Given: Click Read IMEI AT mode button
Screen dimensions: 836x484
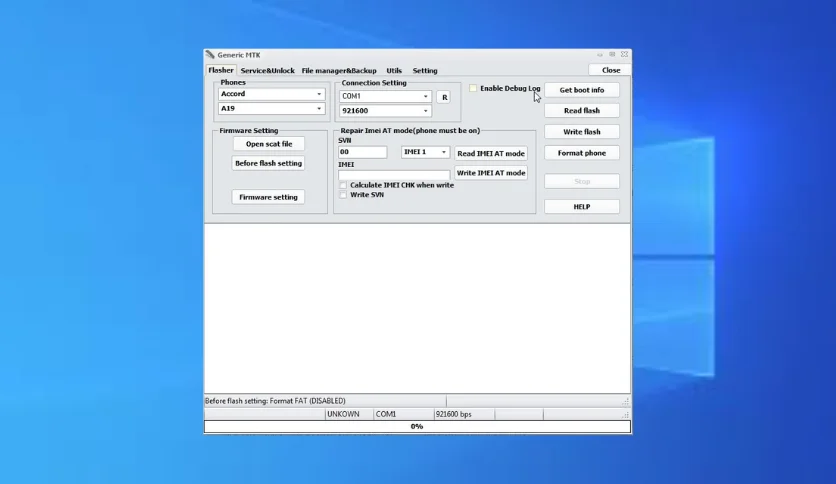Looking at the screenshot, I should pyautogui.click(x=491, y=154).
